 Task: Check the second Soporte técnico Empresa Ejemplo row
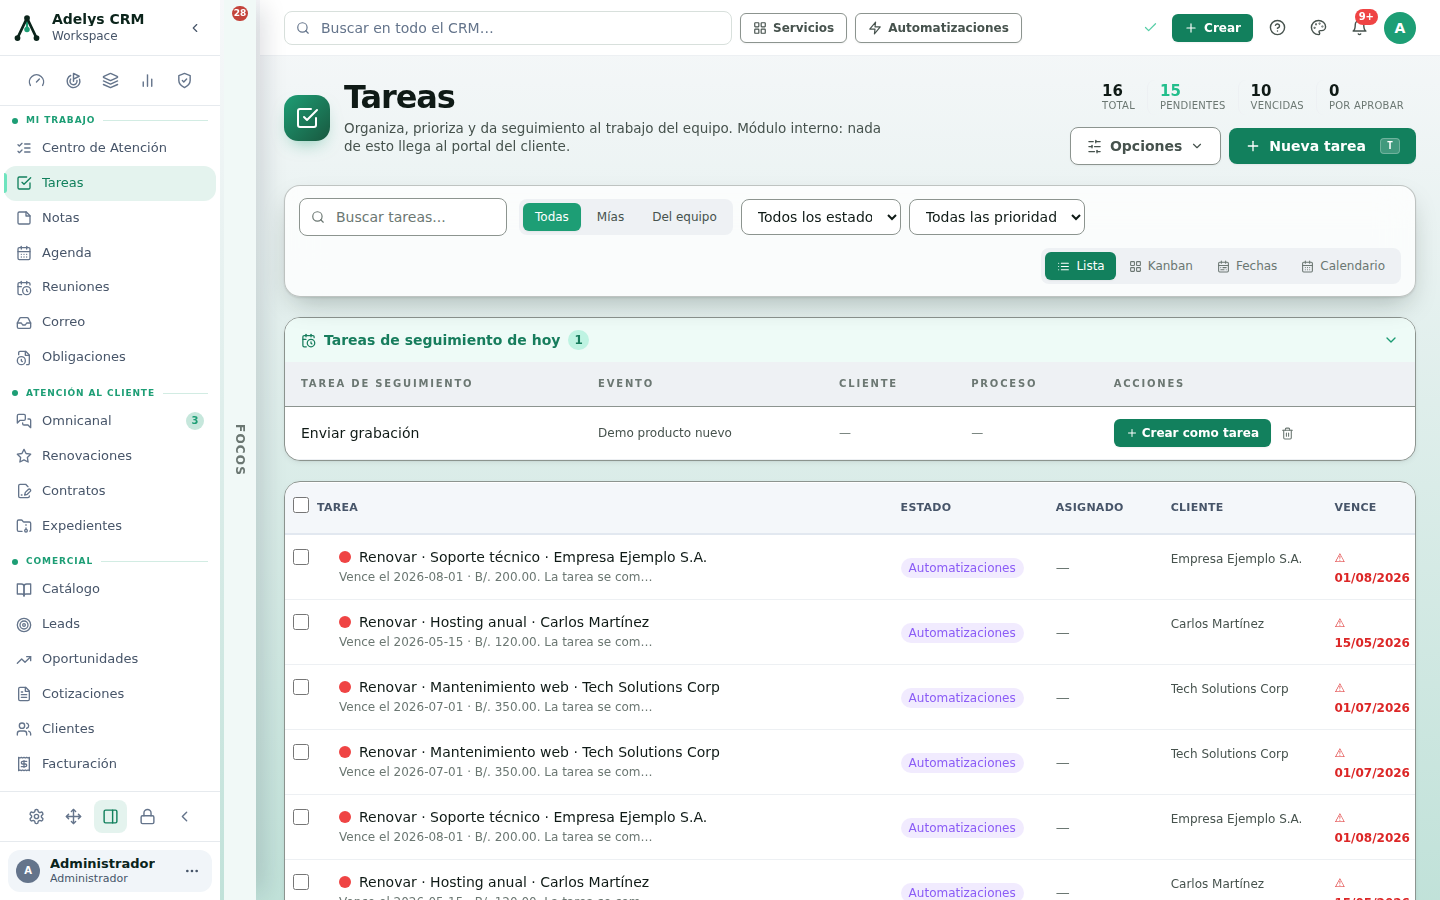pyautogui.click(x=301, y=817)
